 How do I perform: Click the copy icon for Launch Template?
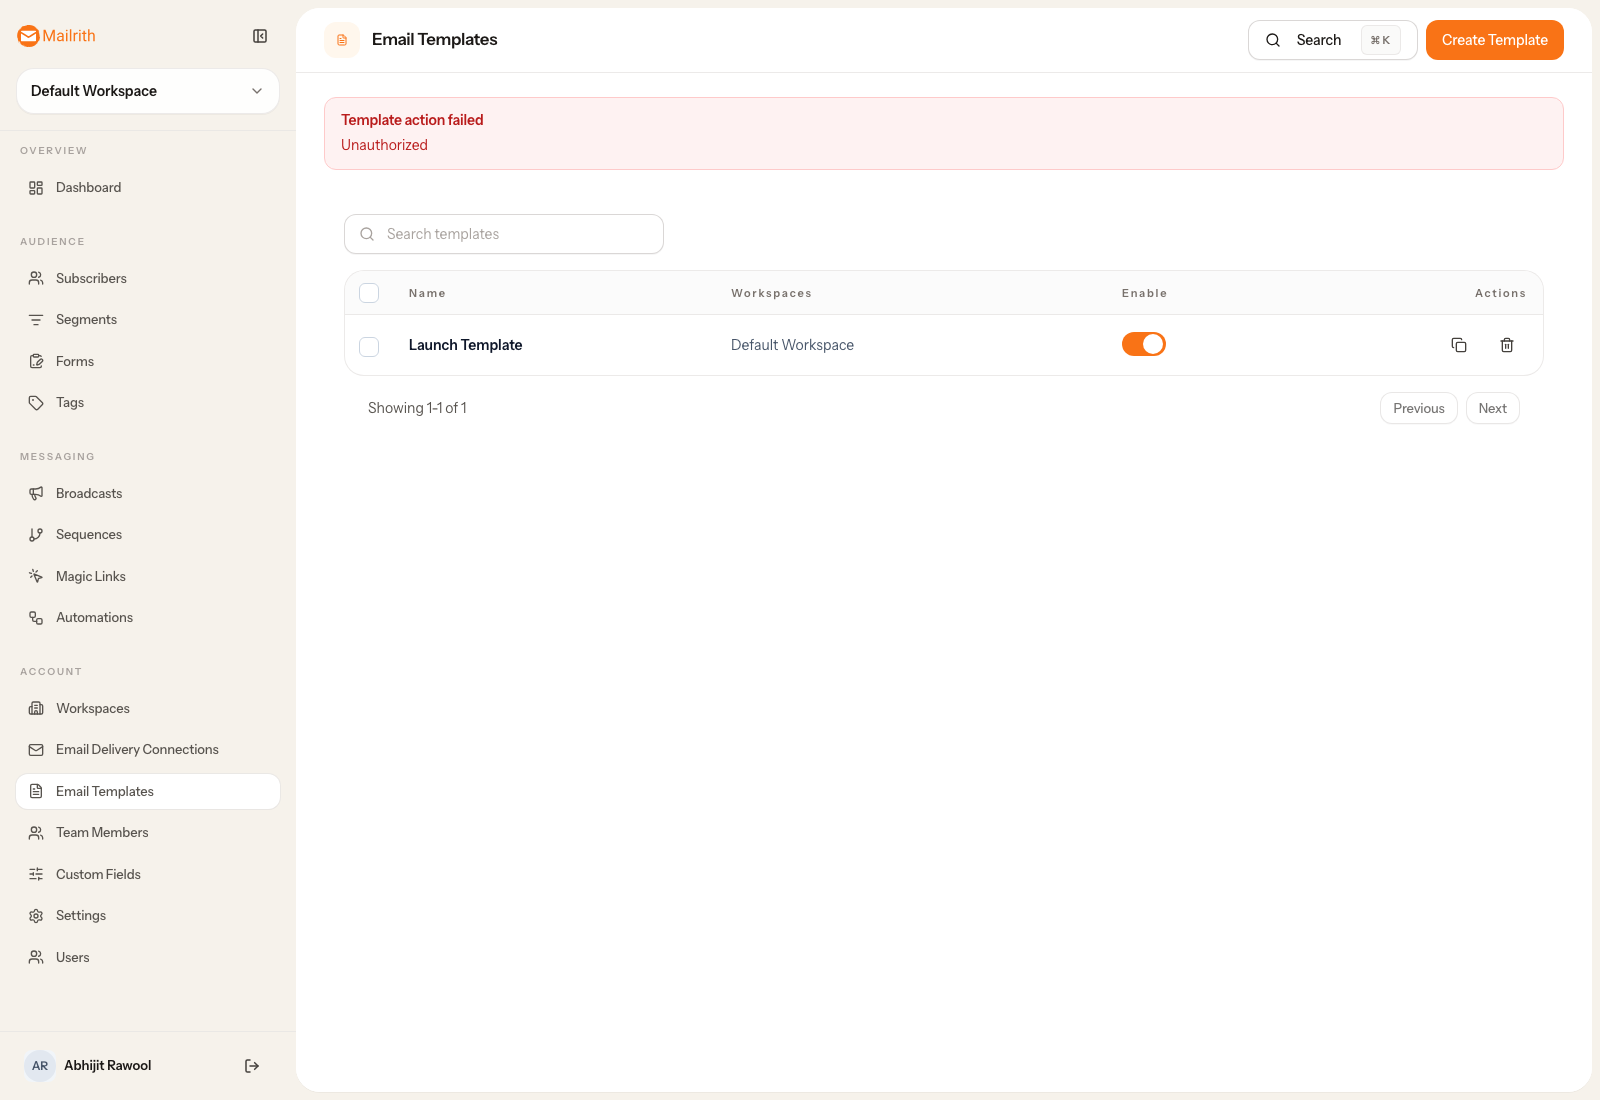point(1459,344)
